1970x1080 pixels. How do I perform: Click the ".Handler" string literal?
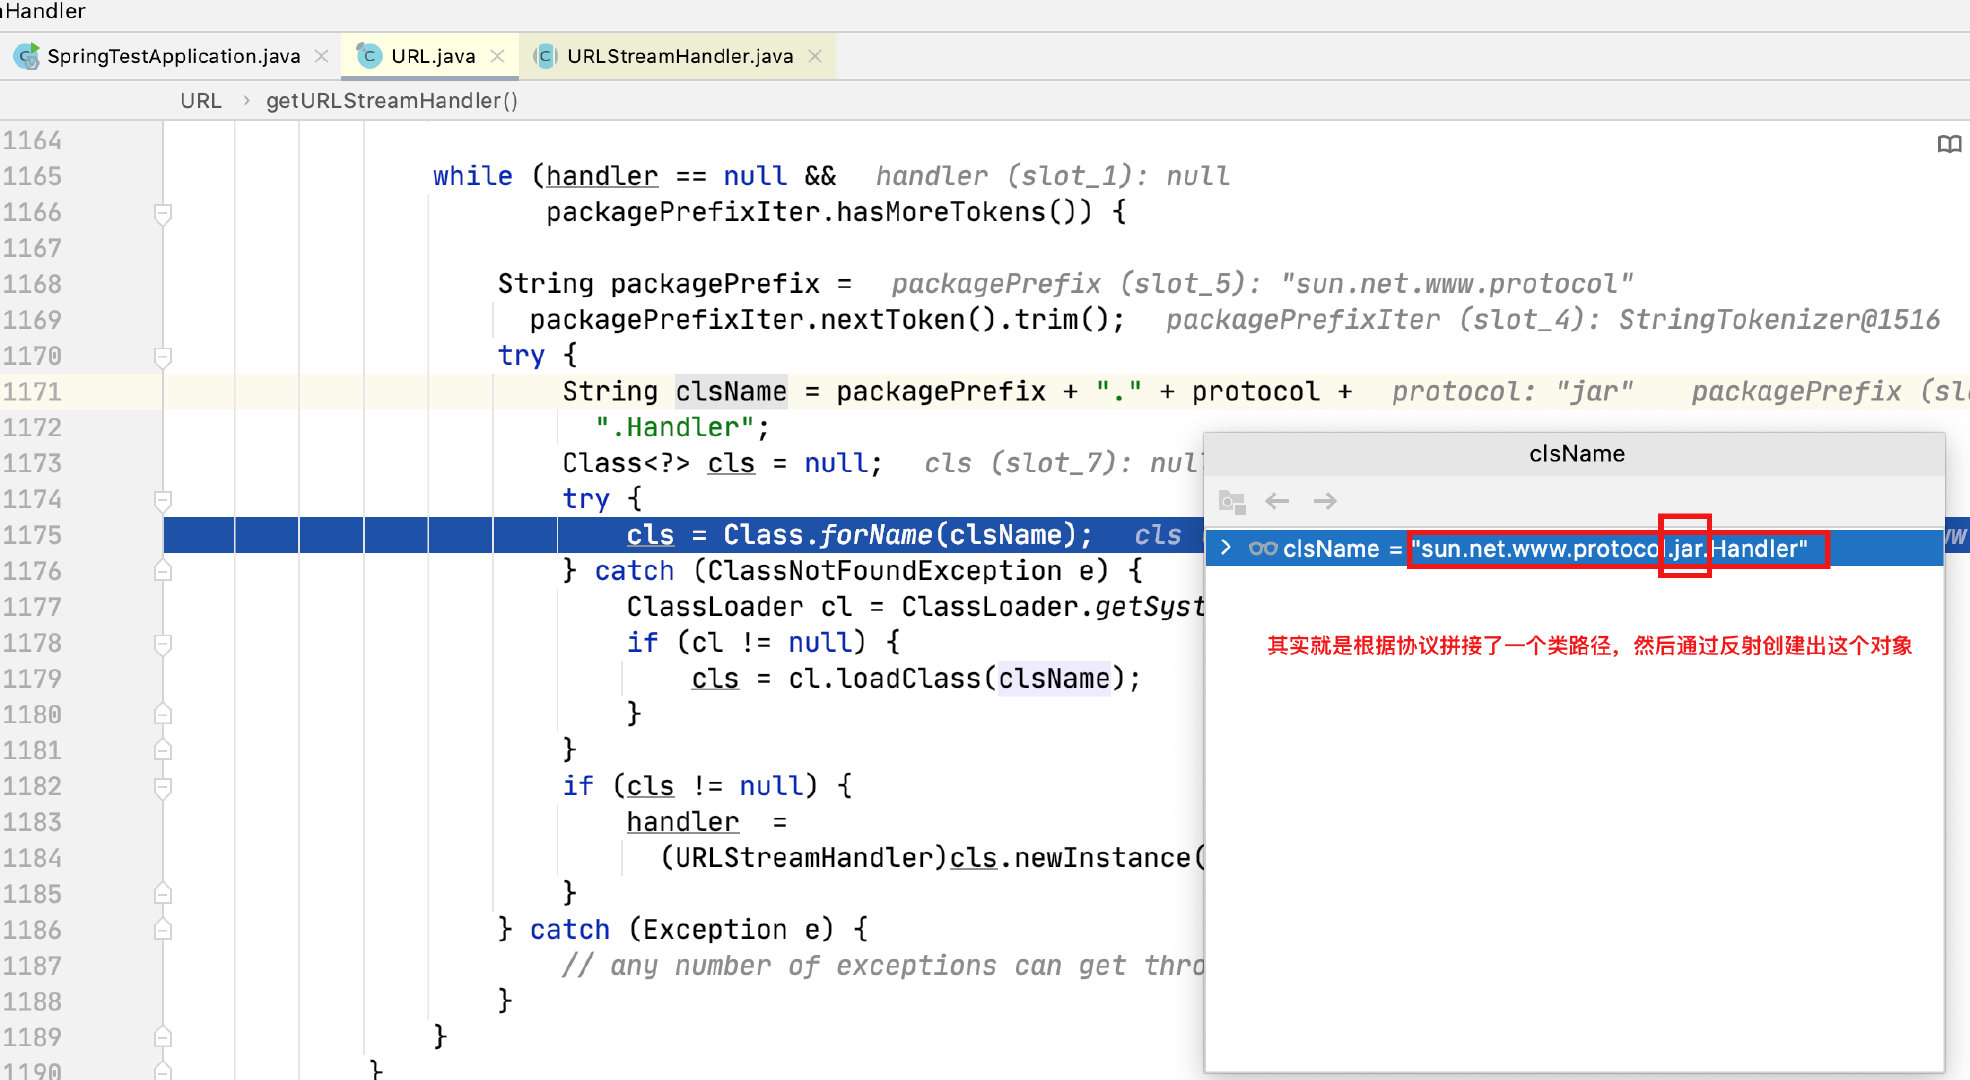coord(675,428)
